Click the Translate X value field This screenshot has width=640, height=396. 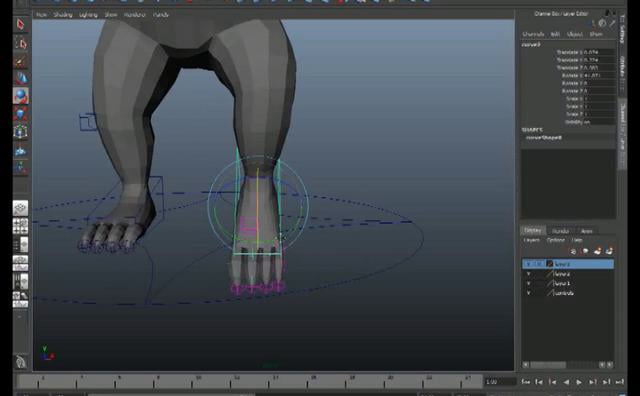pyautogui.click(x=599, y=52)
